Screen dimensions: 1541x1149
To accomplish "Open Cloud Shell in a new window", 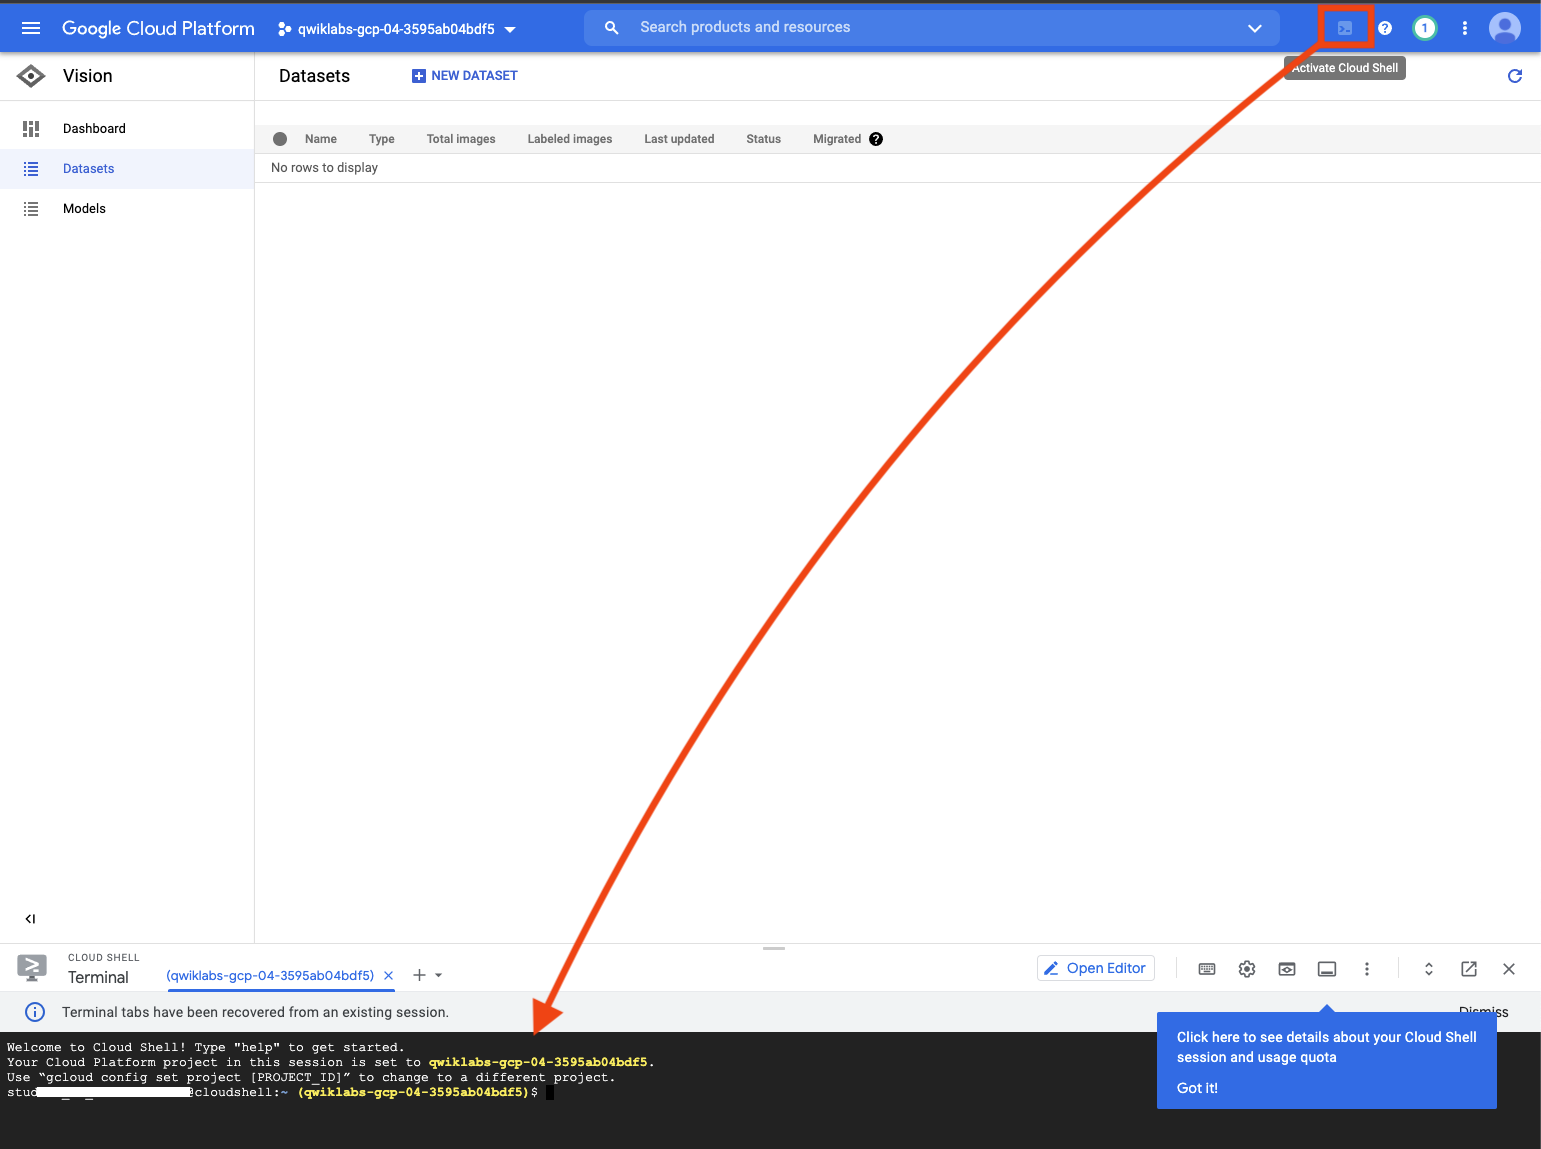I will pos(1469,969).
